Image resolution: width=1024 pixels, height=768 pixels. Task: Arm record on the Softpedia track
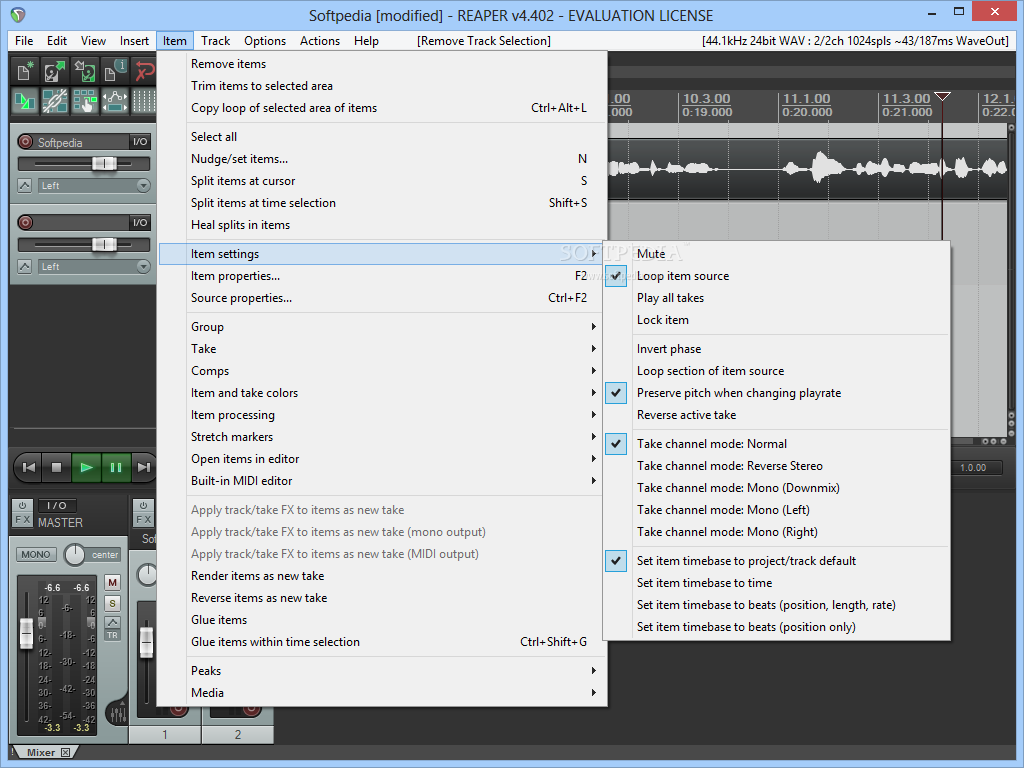(25, 142)
